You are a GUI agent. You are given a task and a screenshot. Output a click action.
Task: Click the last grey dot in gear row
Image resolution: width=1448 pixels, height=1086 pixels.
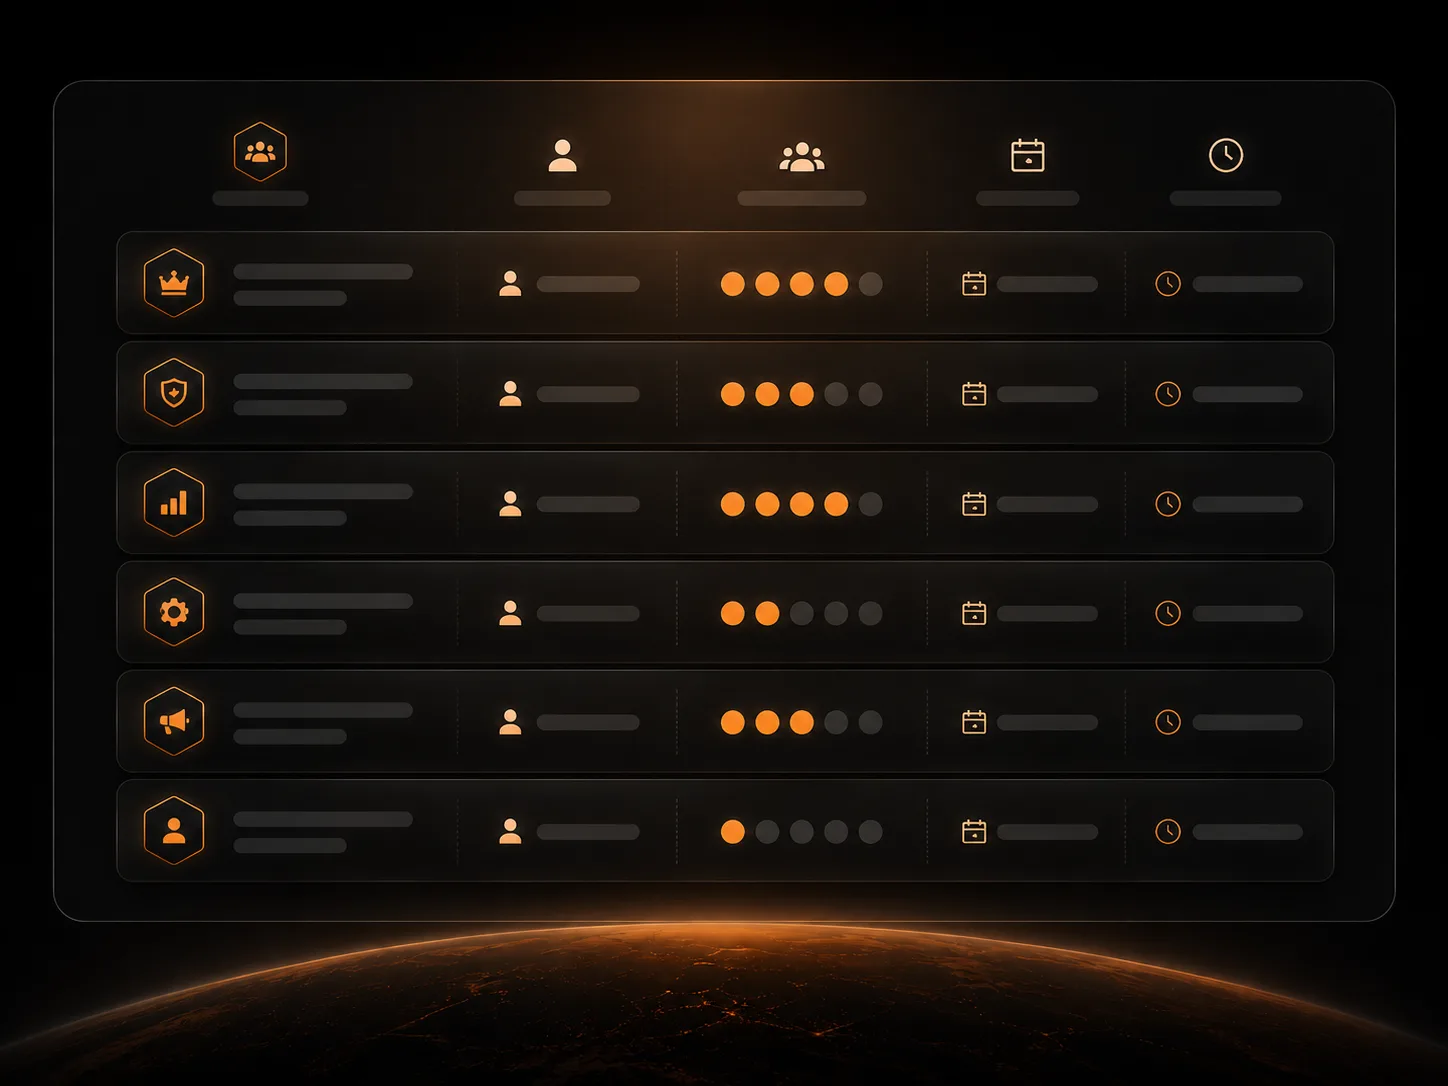pyautogui.click(x=871, y=613)
